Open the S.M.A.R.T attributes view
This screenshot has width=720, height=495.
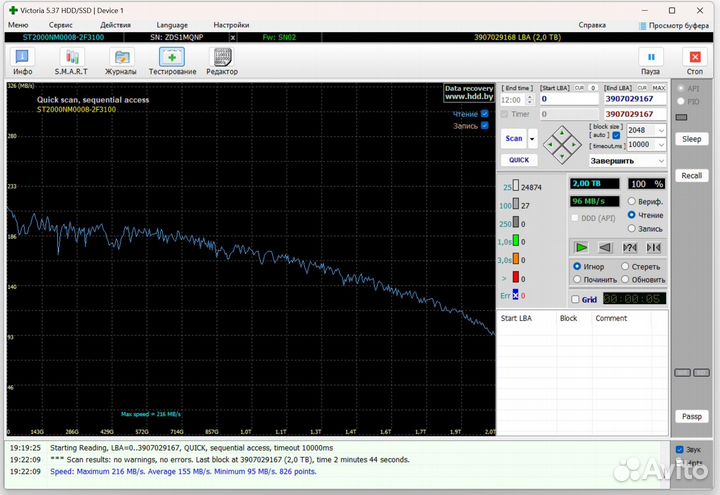(71, 59)
